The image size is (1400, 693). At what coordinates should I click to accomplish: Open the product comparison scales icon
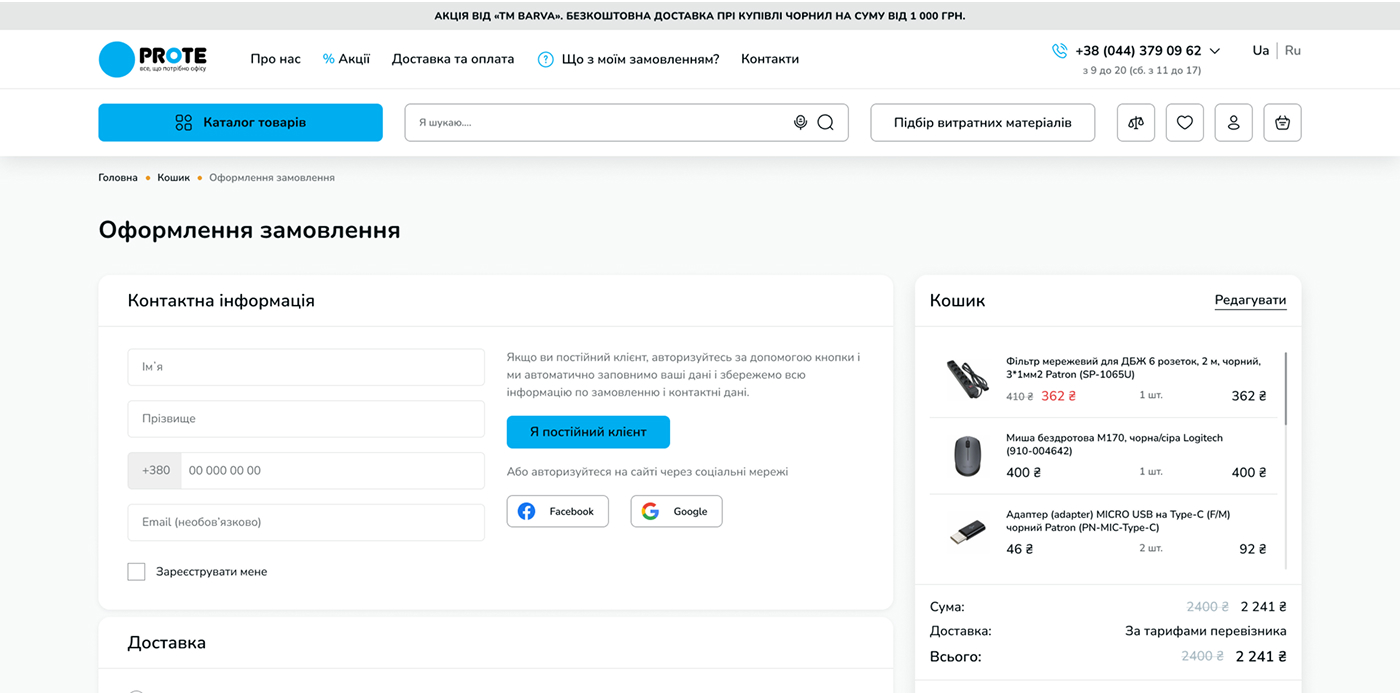click(1135, 122)
